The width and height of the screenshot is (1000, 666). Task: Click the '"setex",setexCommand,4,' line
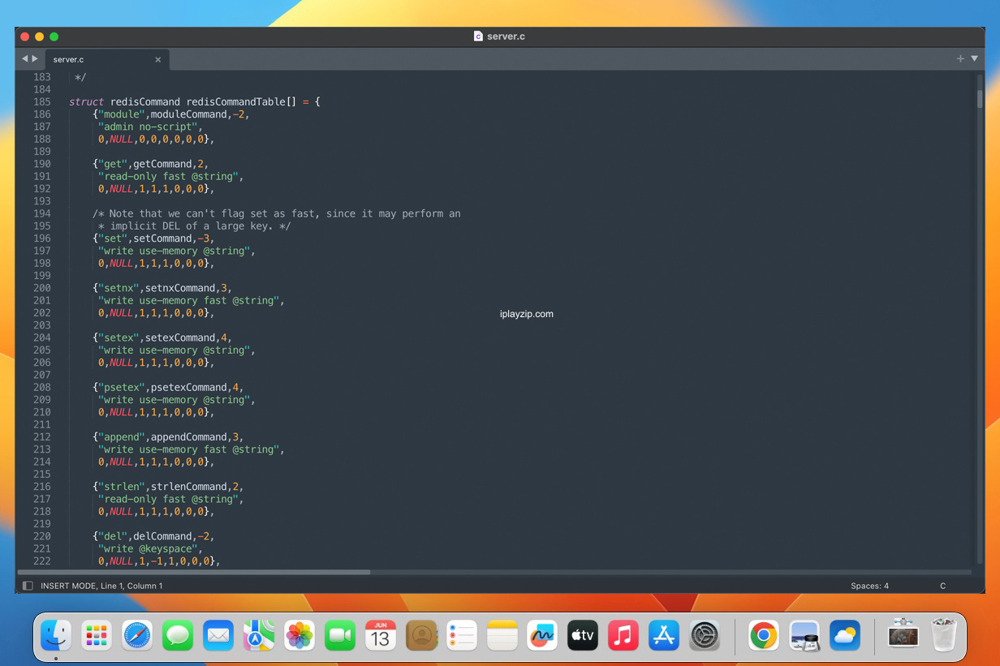(x=162, y=338)
